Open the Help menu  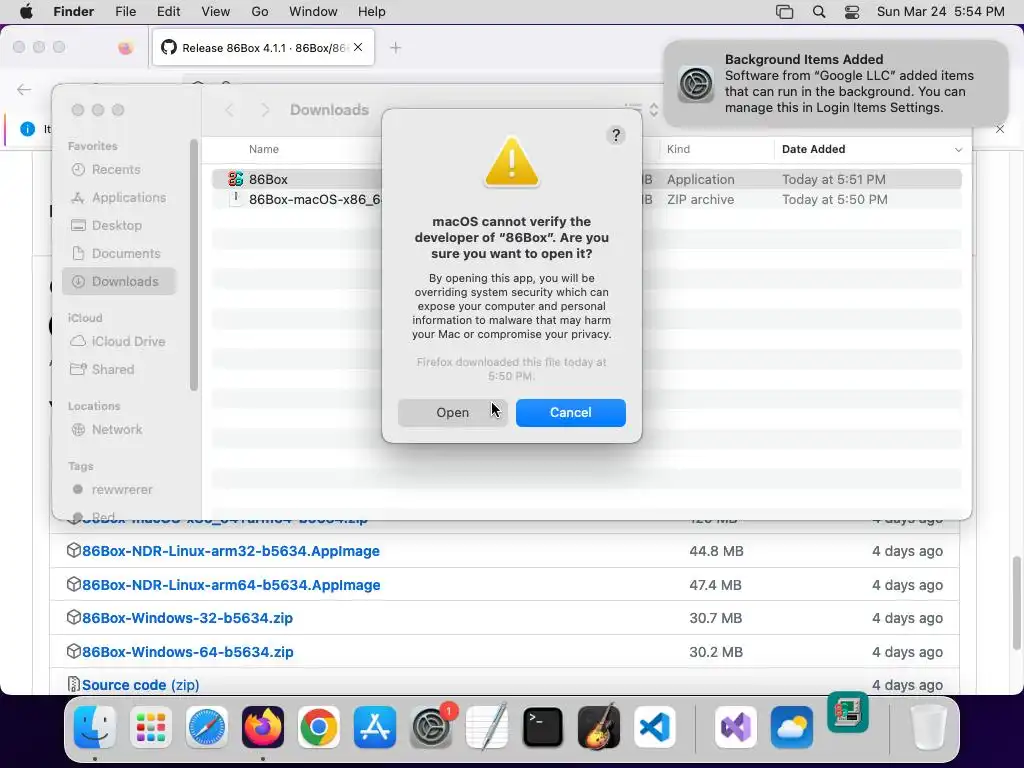click(372, 12)
